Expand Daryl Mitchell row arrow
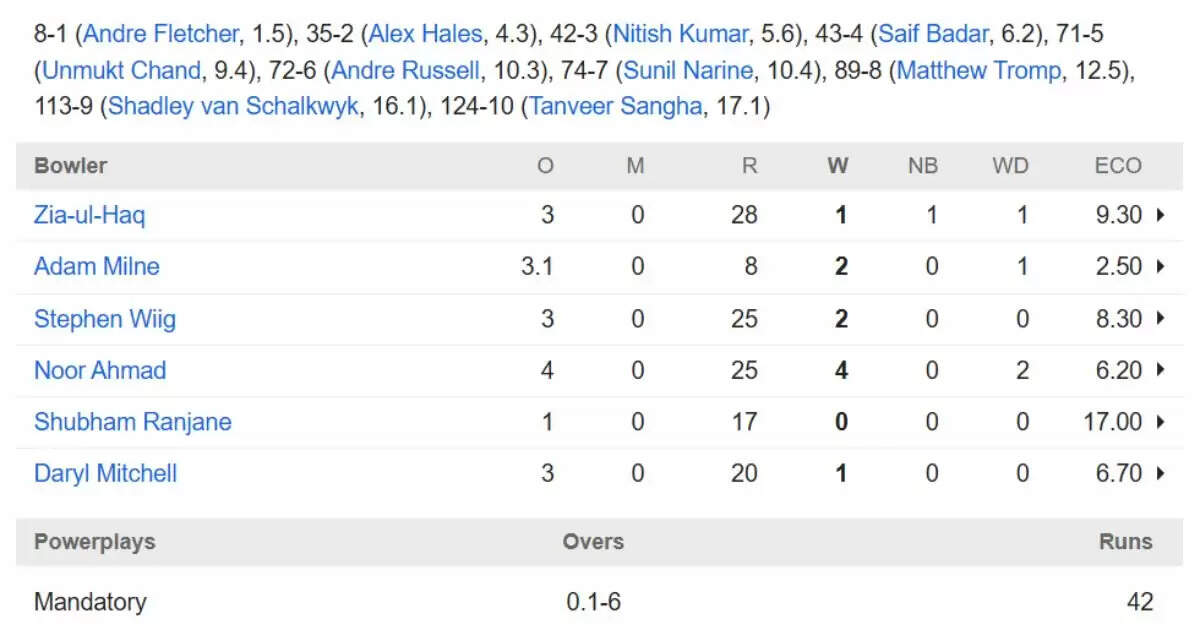The width and height of the screenshot is (1200, 630). (1161, 474)
